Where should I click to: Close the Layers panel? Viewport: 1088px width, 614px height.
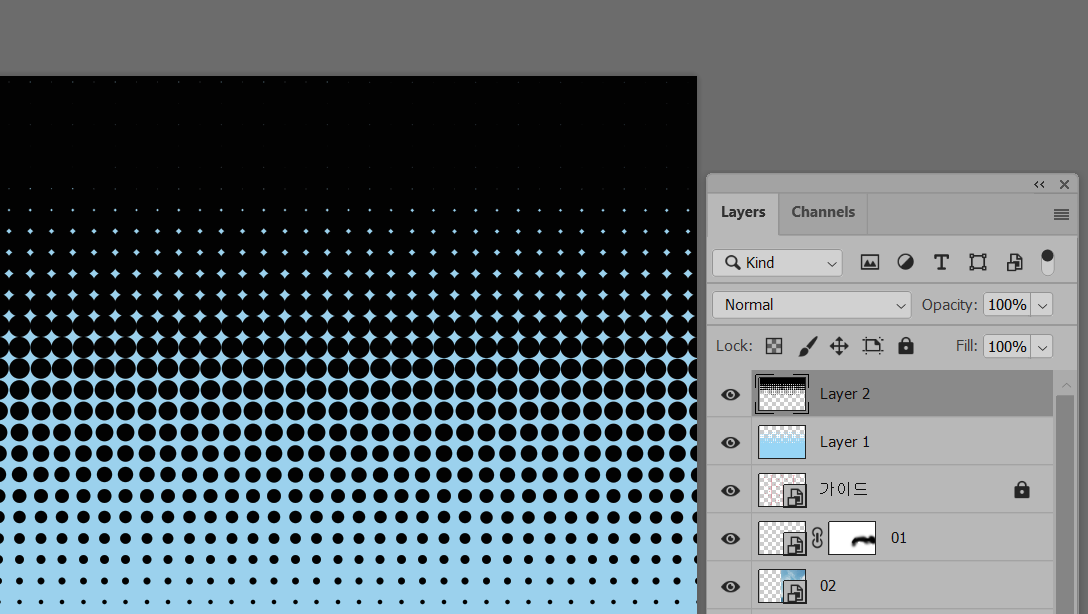pos(1064,185)
